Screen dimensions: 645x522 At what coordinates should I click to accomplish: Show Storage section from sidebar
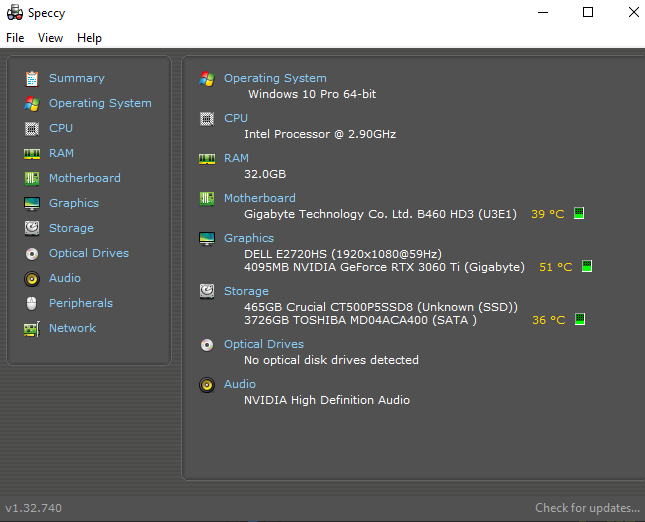coord(71,228)
